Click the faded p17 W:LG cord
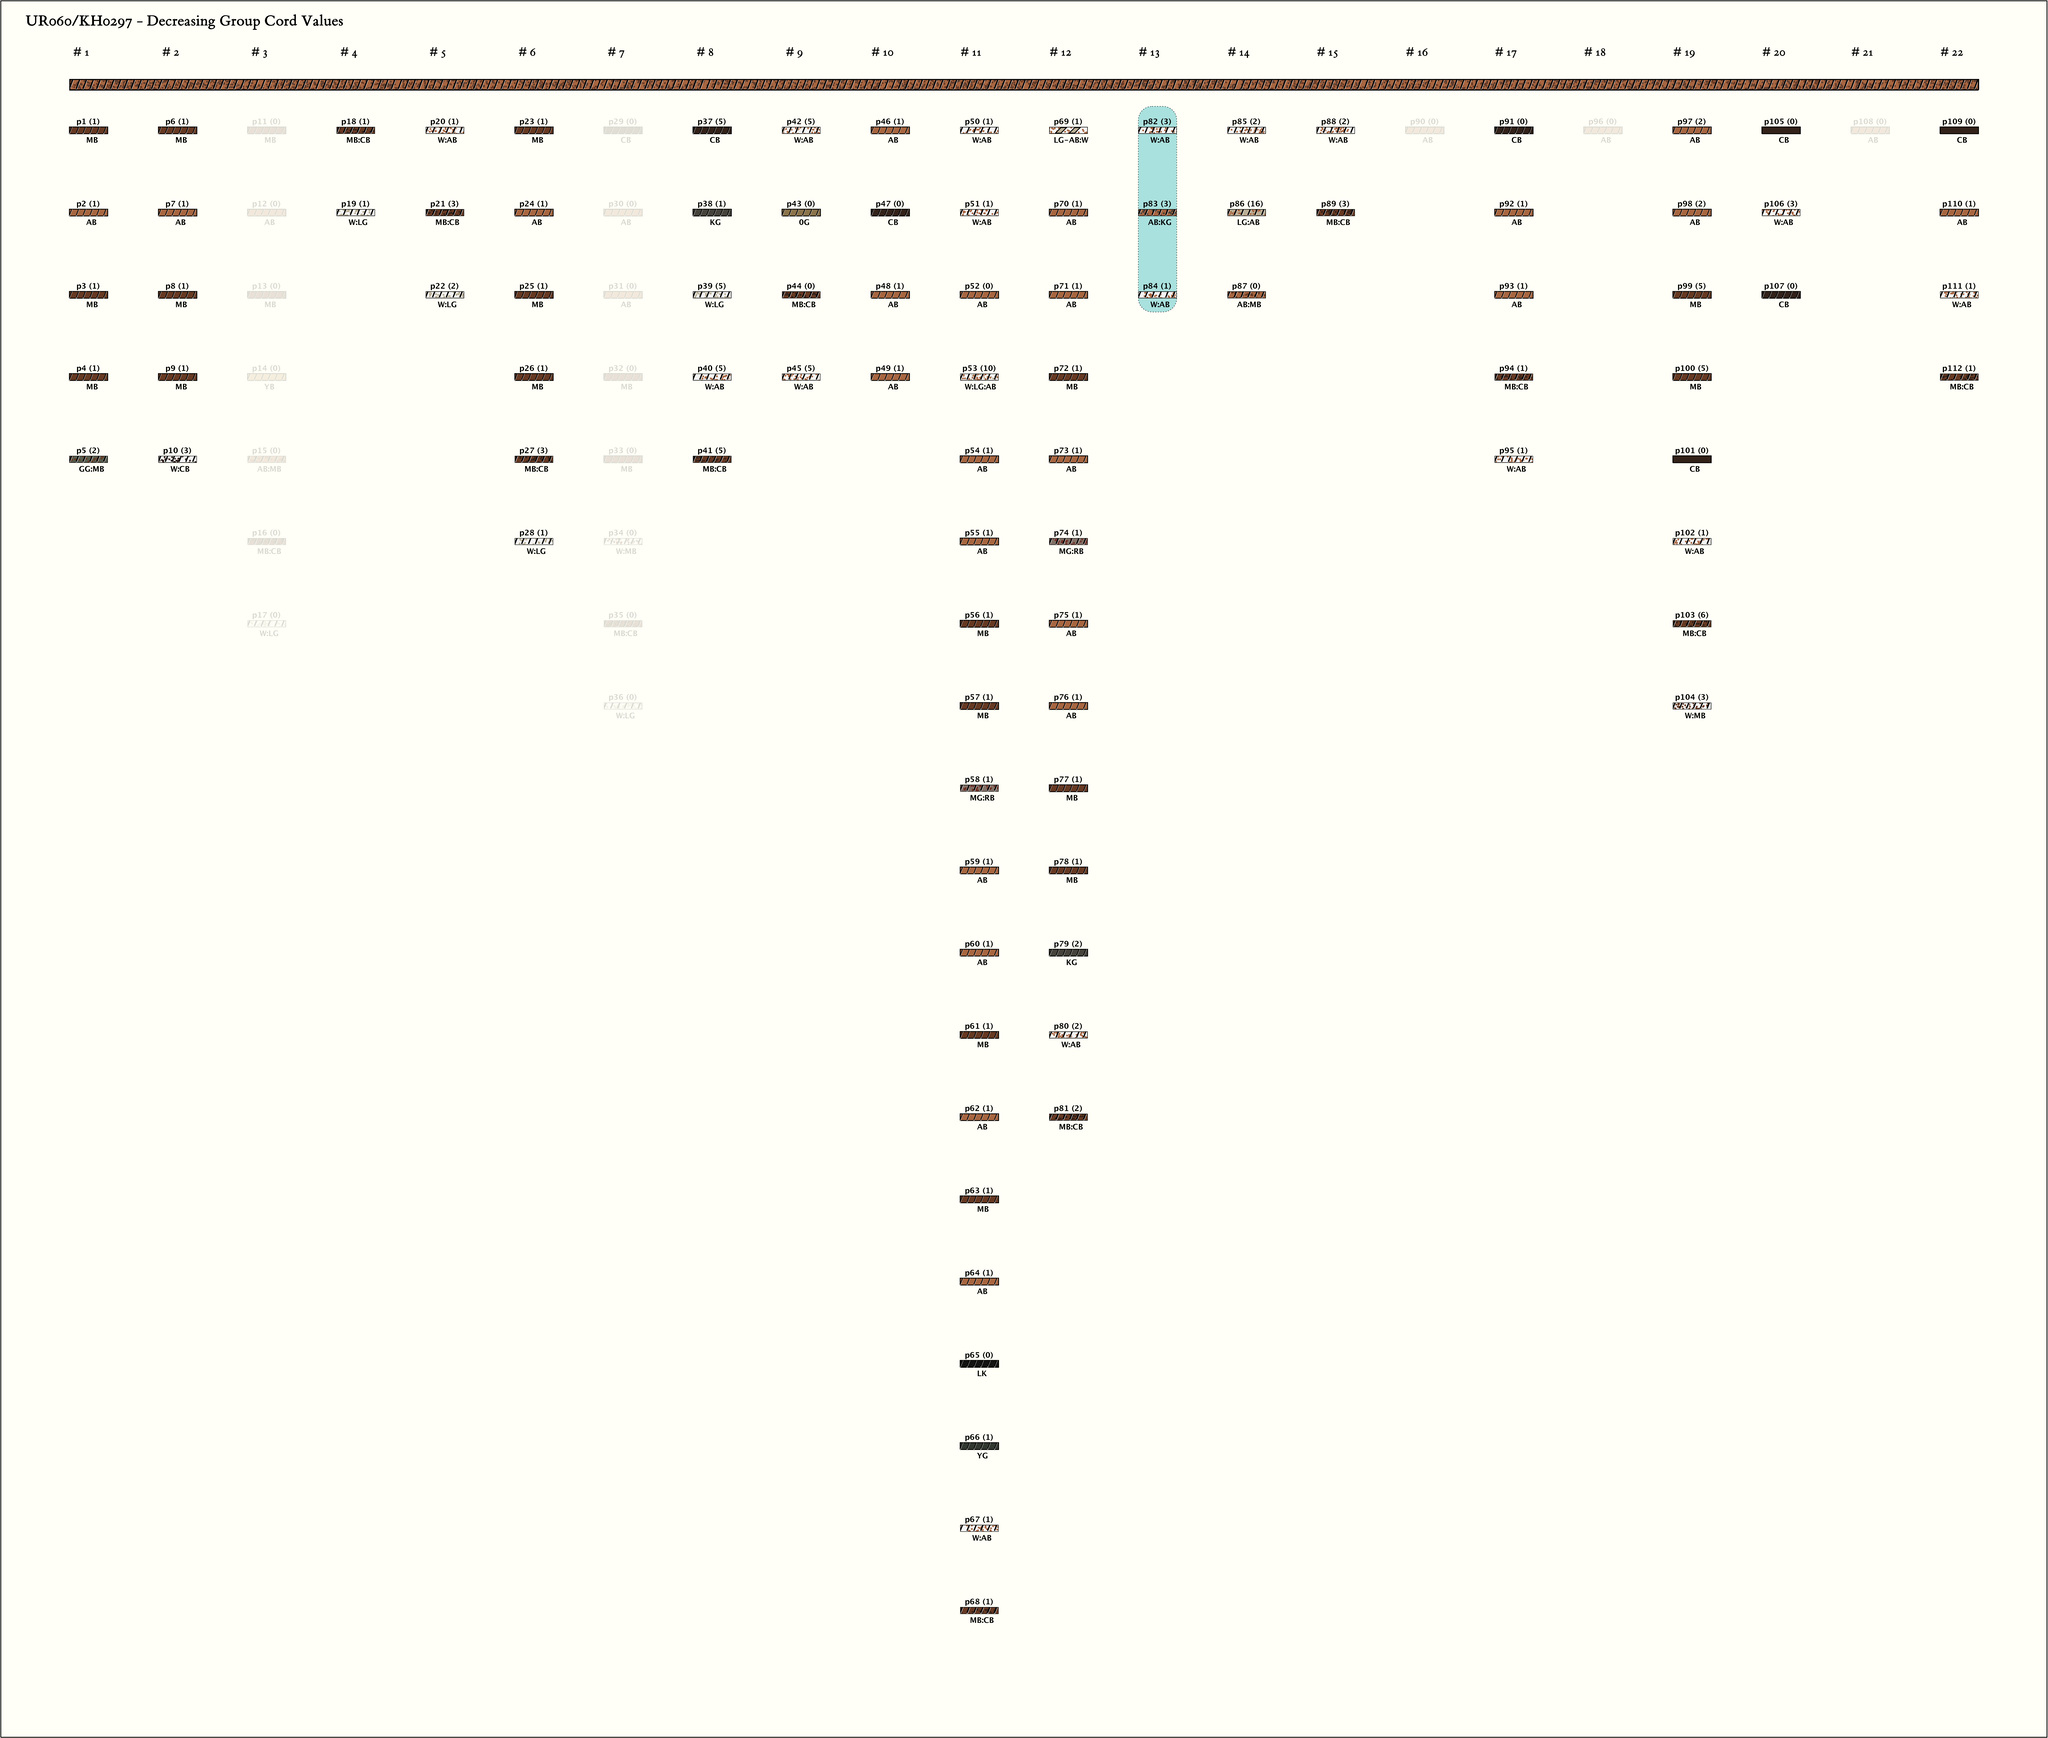The image size is (2048, 1738). 267,624
